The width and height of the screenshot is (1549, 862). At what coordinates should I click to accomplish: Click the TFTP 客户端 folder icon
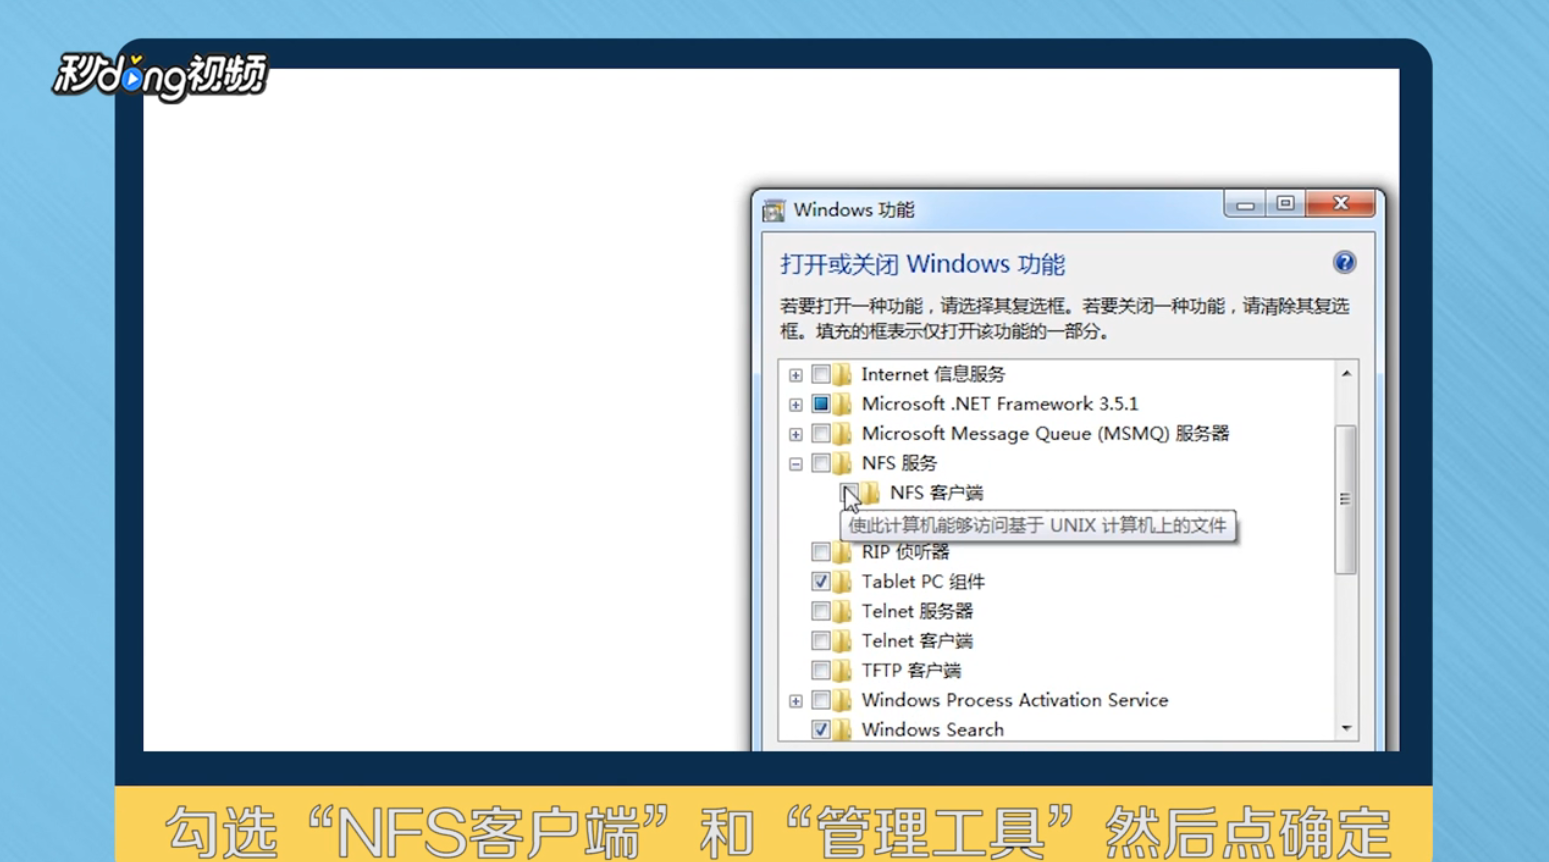coord(843,670)
